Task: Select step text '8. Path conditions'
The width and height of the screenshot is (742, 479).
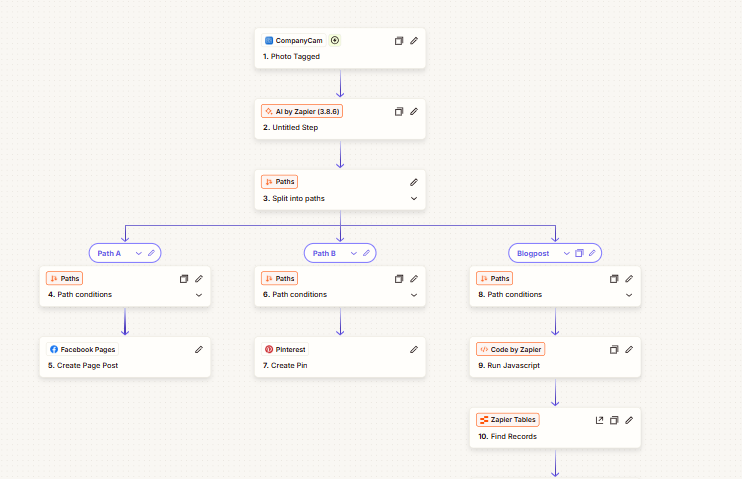Action: point(510,294)
